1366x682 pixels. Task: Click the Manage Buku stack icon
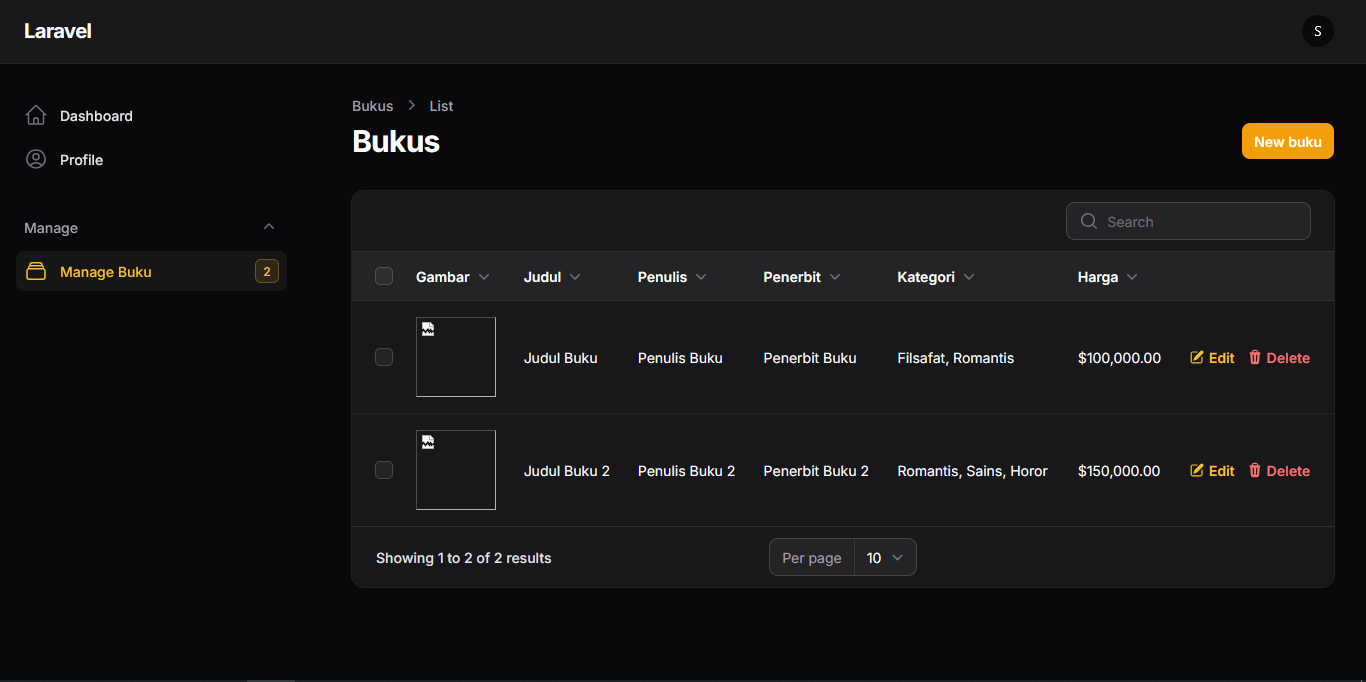point(36,272)
